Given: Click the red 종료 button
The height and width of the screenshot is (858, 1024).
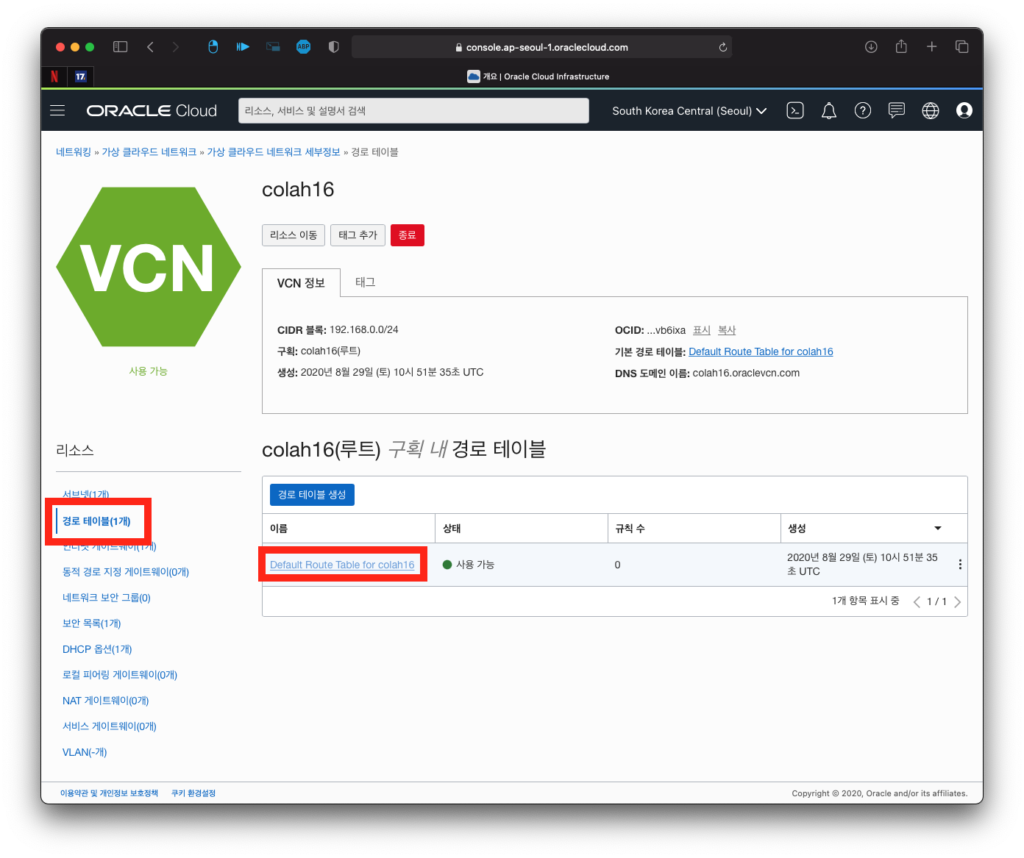Looking at the screenshot, I should tap(407, 235).
